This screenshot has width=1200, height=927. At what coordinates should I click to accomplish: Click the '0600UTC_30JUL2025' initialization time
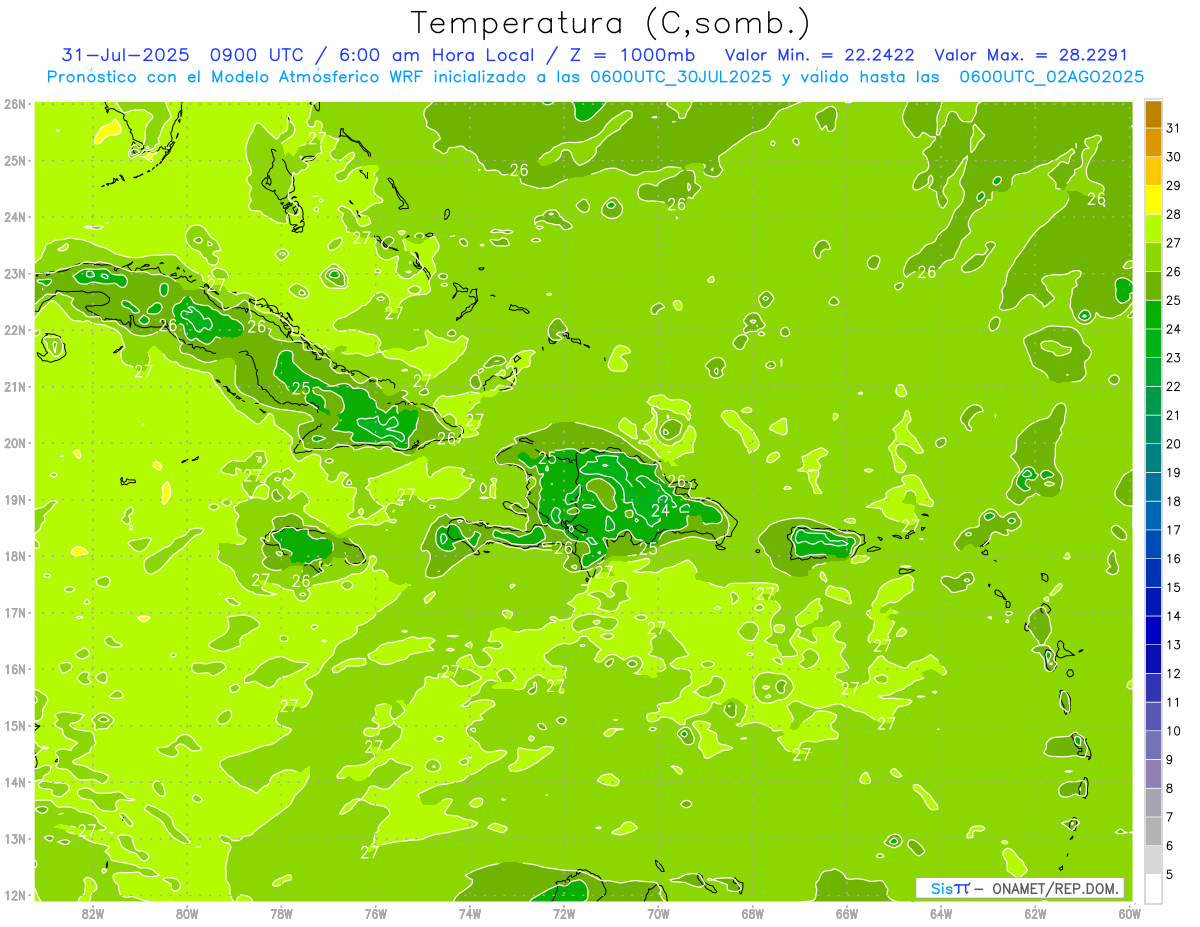coord(680,77)
